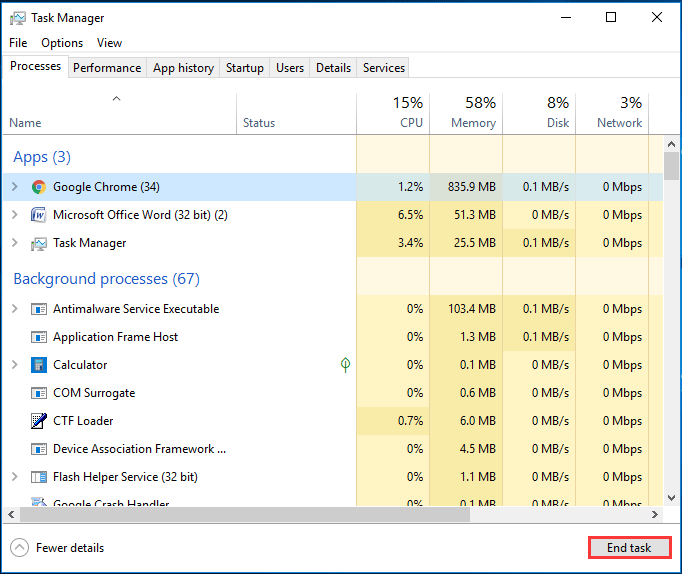This screenshot has height=574, width=682.
Task: Switch to the Performance tab
Action: click(x=107, y=68)
